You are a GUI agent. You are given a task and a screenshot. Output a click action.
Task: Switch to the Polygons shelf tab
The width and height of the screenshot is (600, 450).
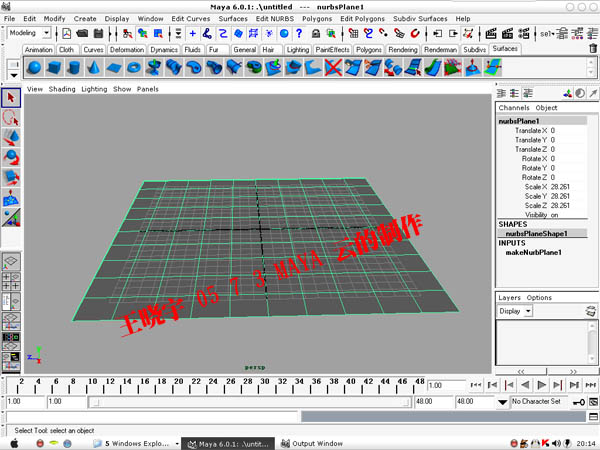pos(368,50)
